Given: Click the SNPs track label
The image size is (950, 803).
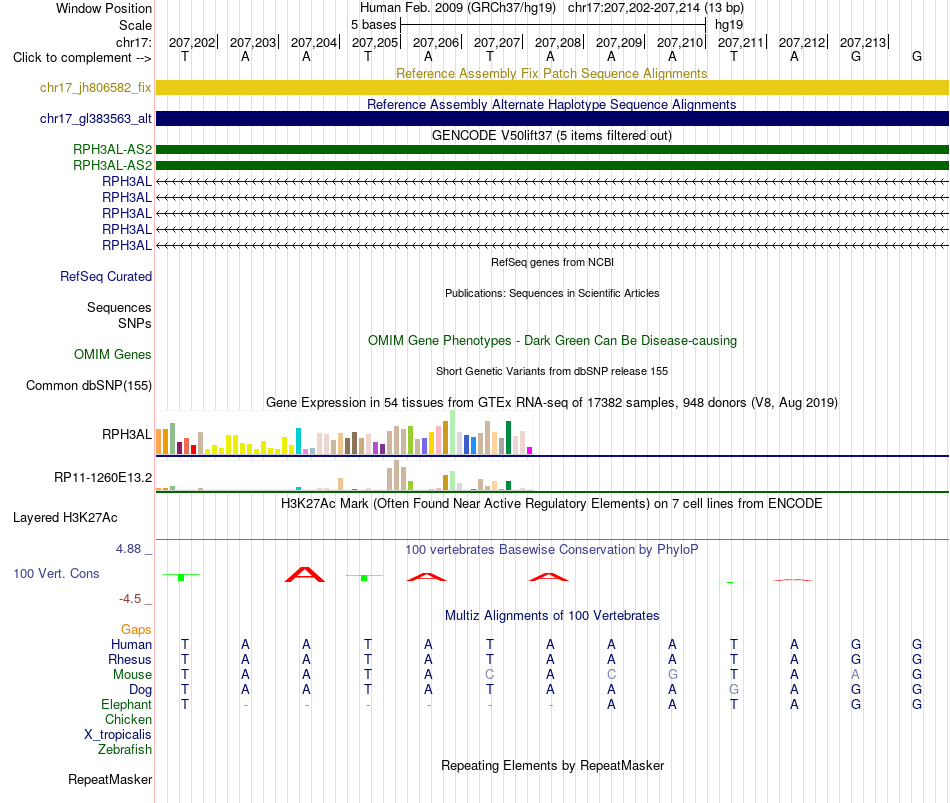Looking at the screenshot, I should [x=135, y=324].
